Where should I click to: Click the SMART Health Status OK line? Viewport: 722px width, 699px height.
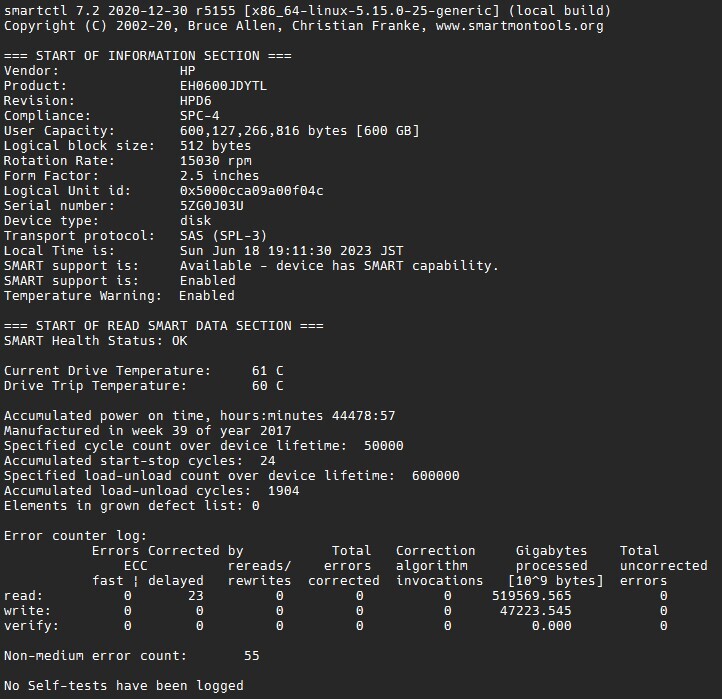tap(96, 341)
